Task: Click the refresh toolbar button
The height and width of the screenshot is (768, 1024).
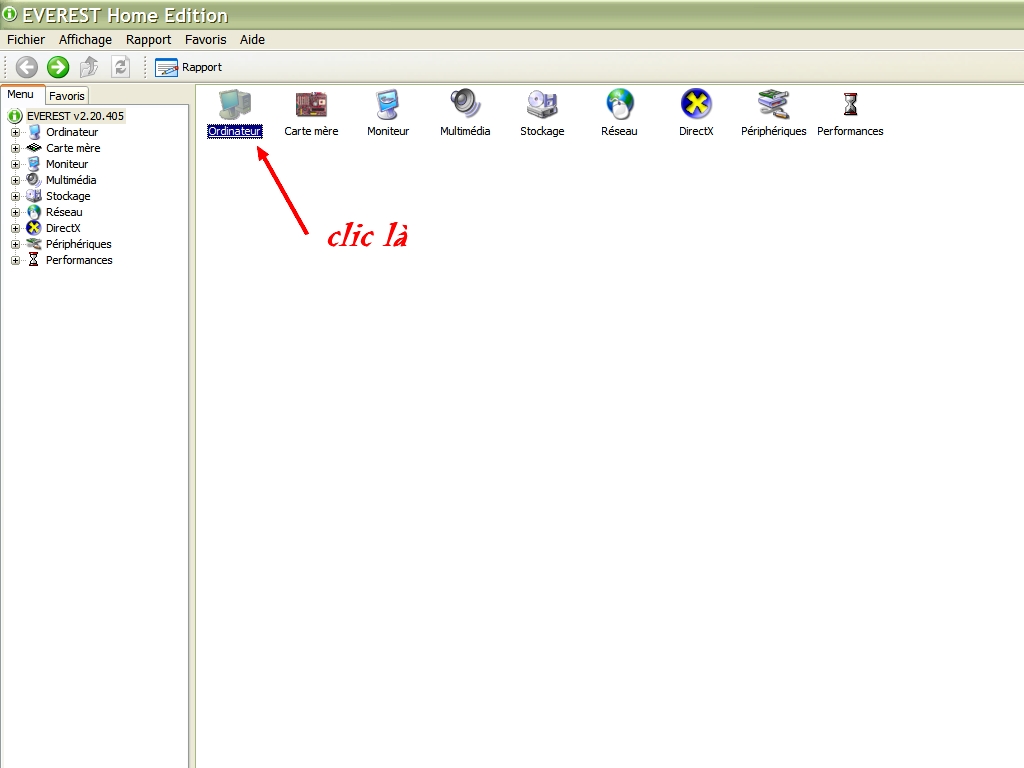Action: point(121,67)
